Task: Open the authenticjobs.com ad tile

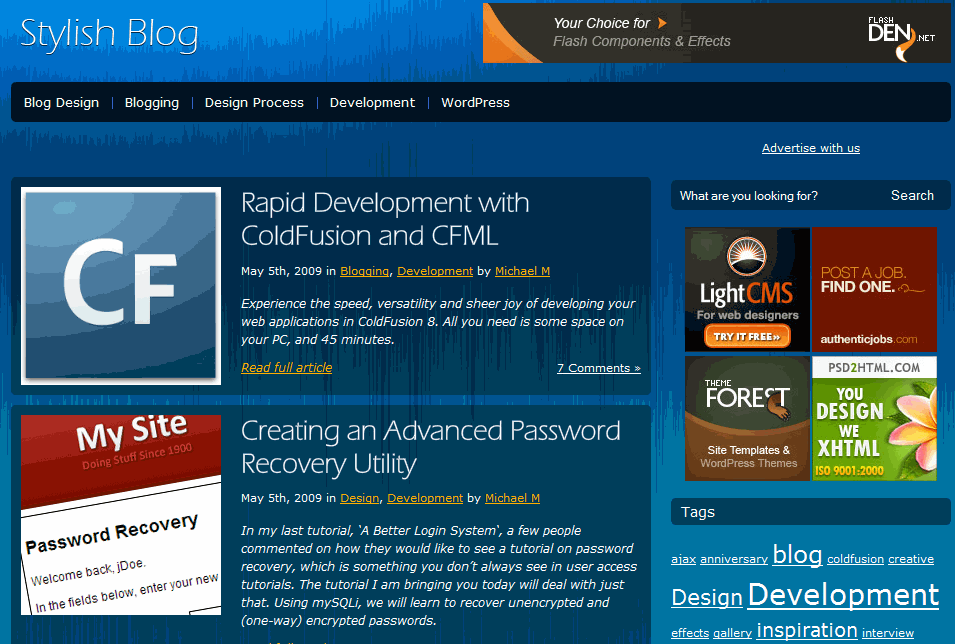Action: coord(874,289)
